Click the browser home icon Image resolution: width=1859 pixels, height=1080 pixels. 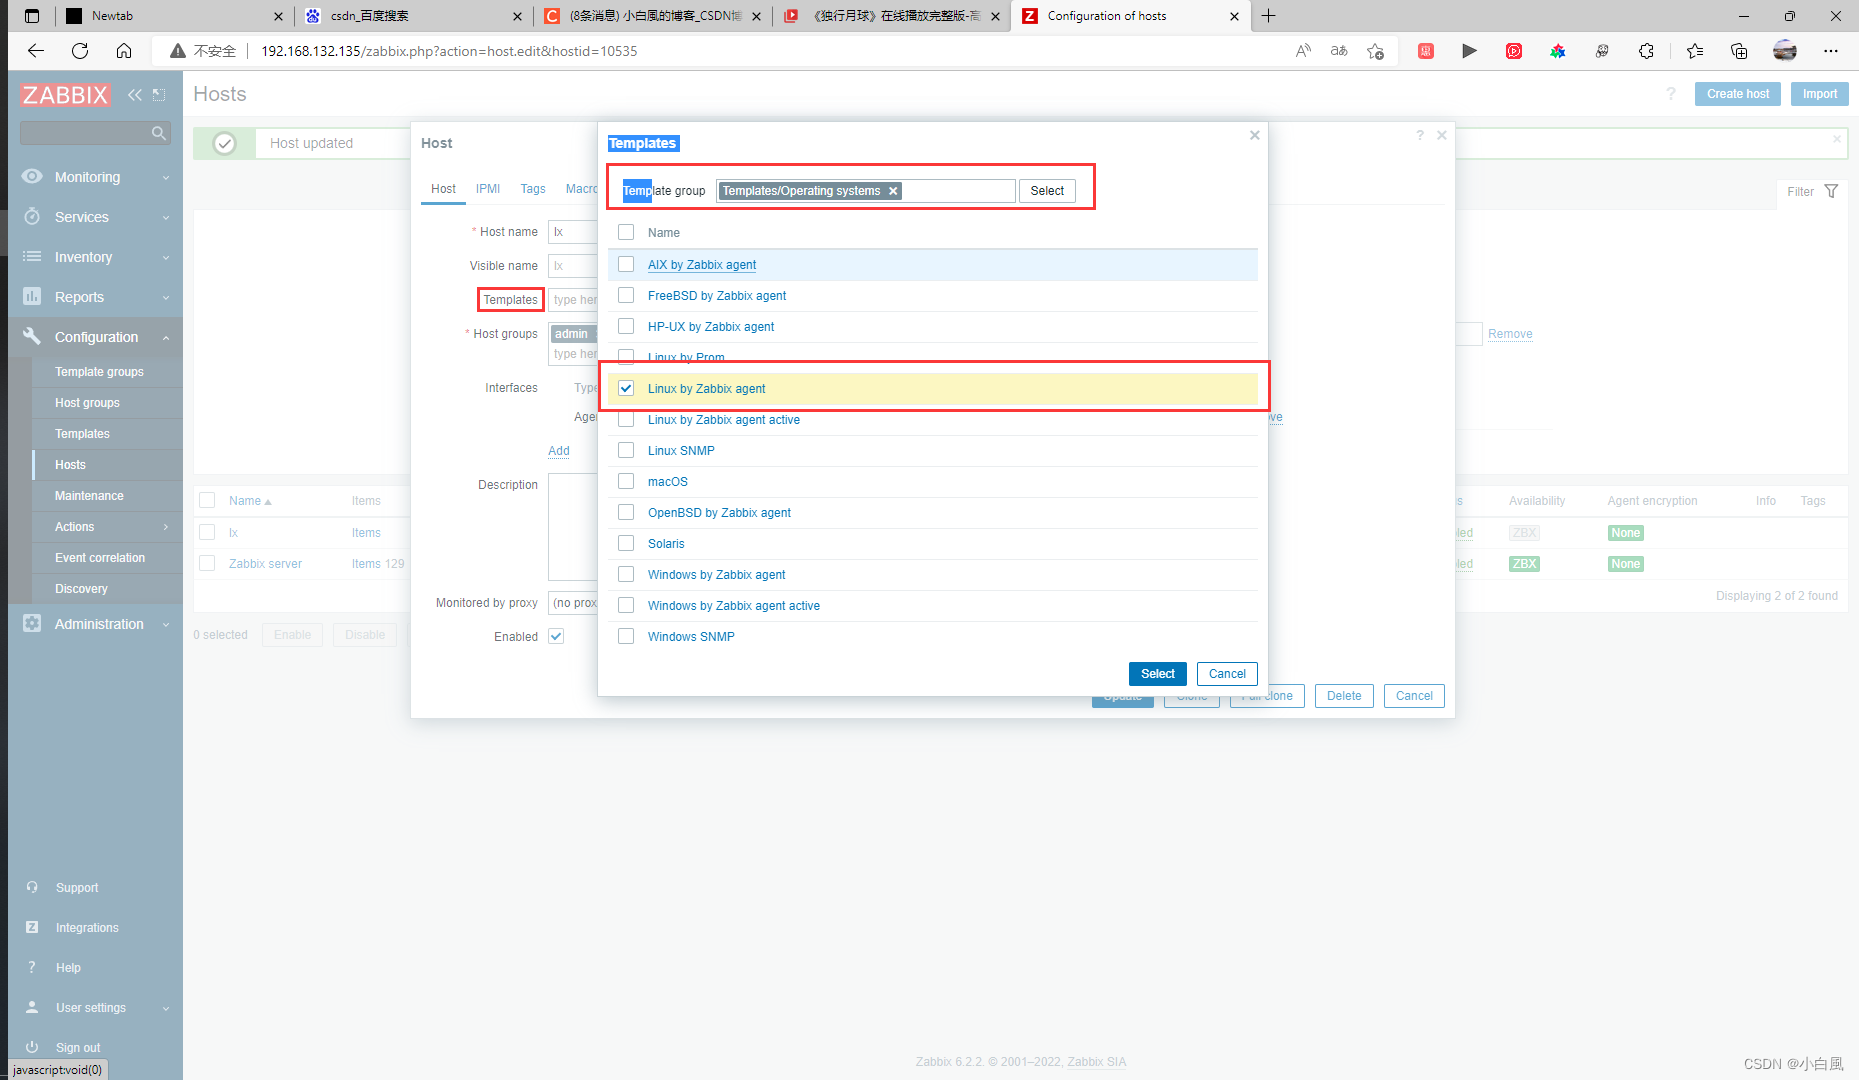tap(124, 51)
